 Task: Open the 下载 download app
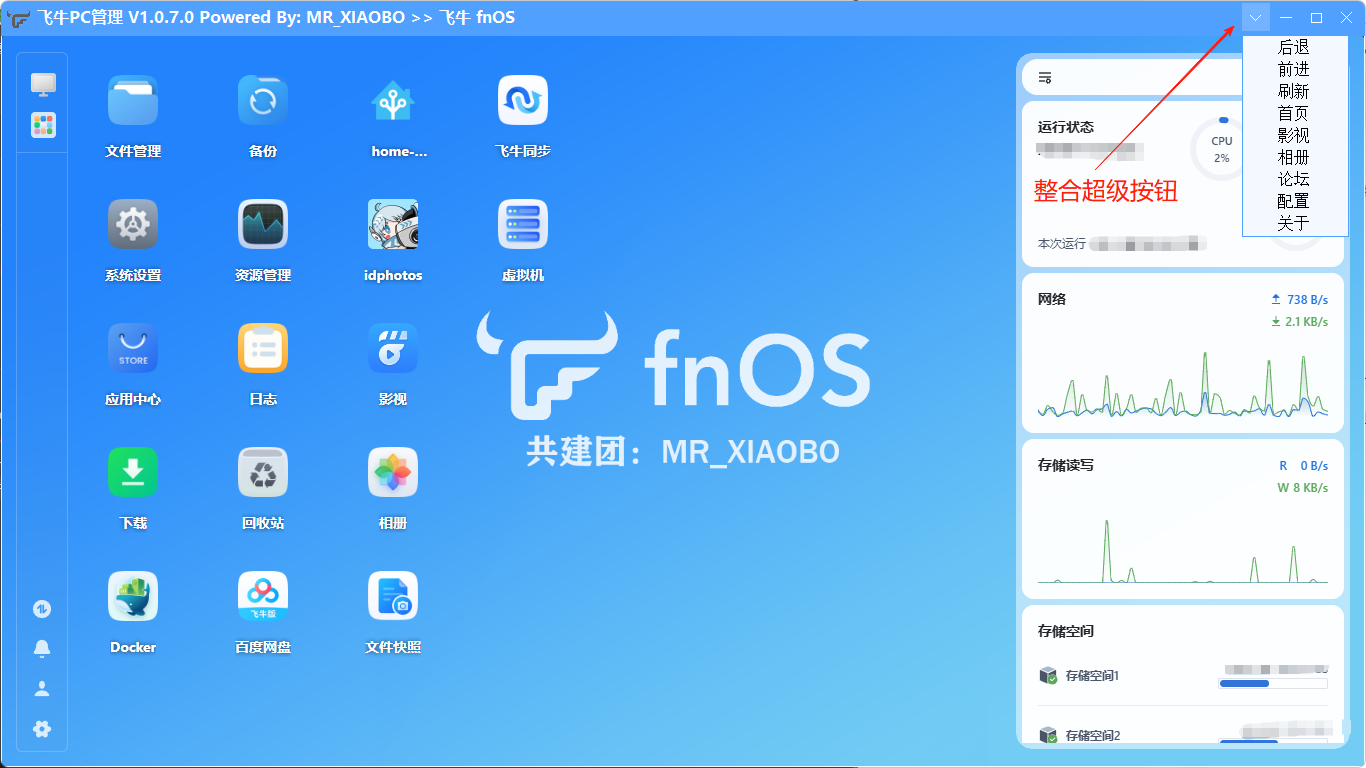[133, 472]
